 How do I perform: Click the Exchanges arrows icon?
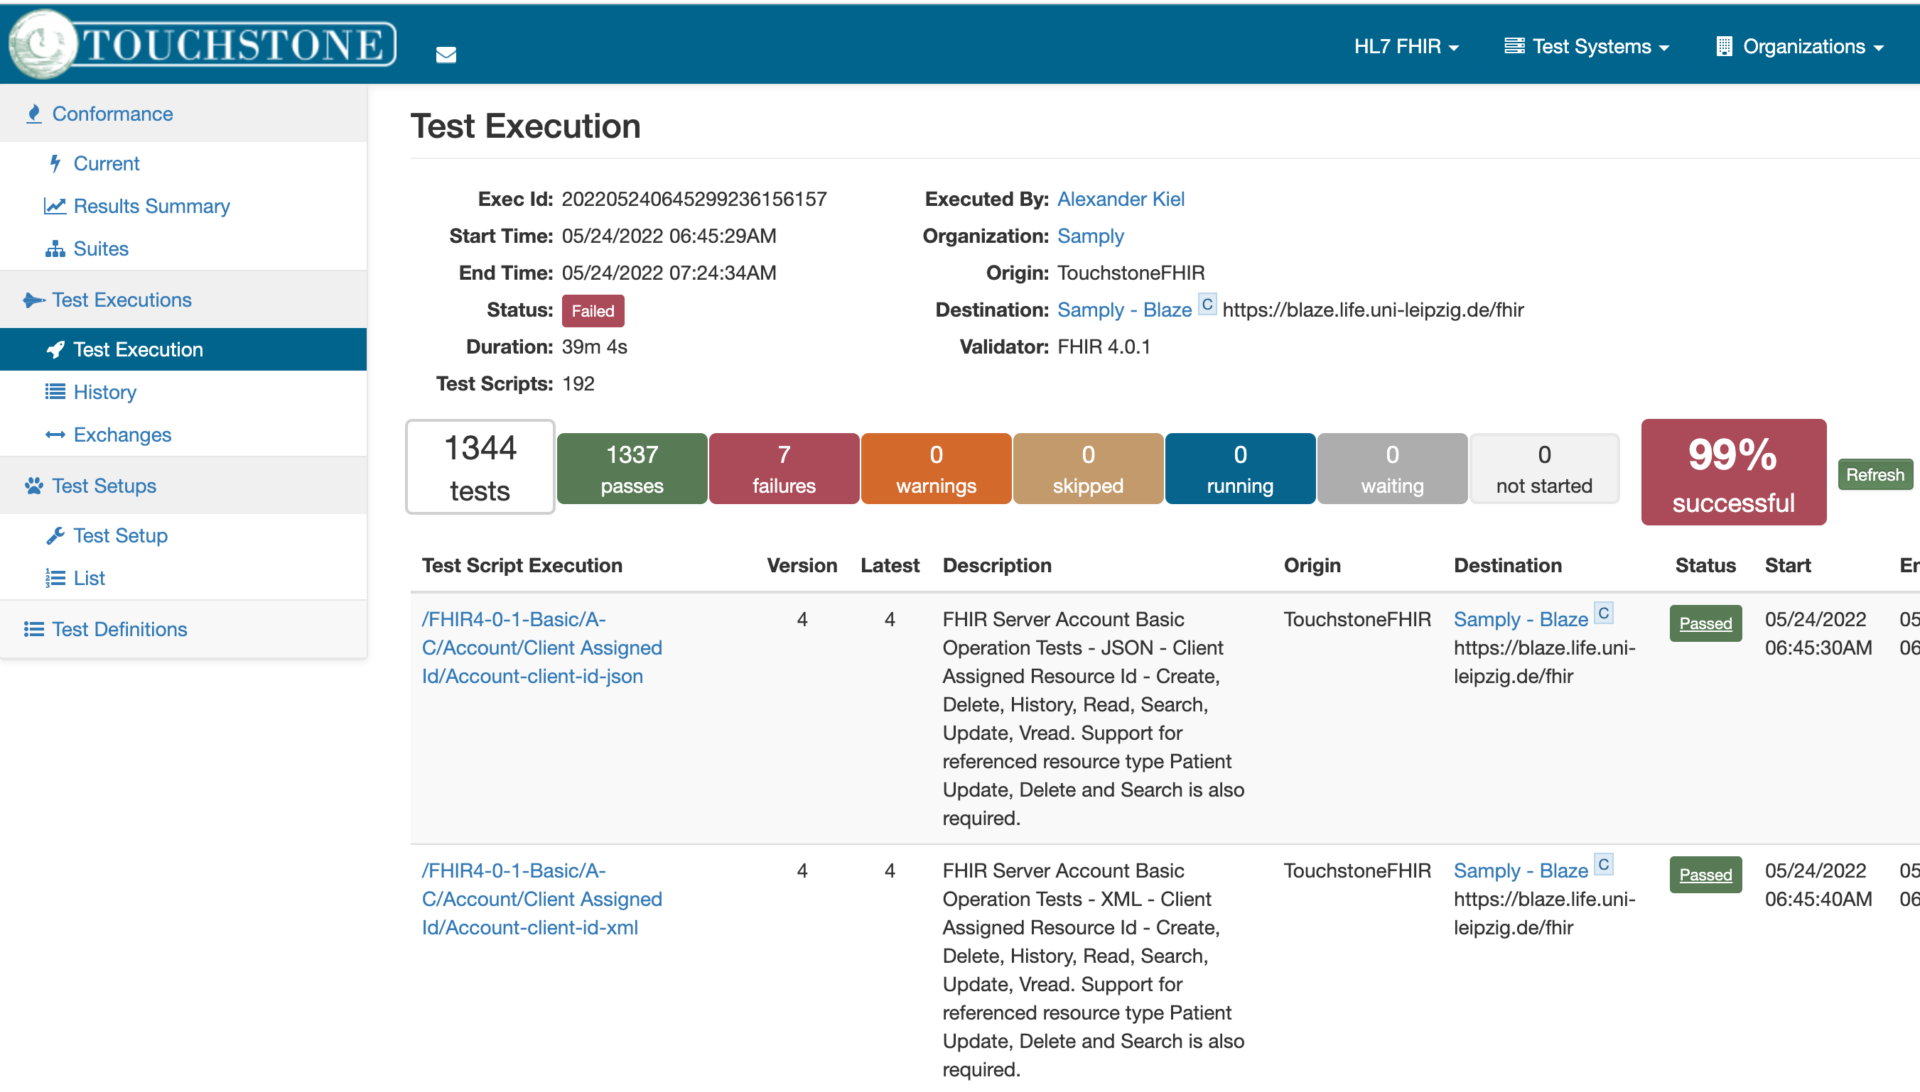pyautogui.click(x=55, y=435)
